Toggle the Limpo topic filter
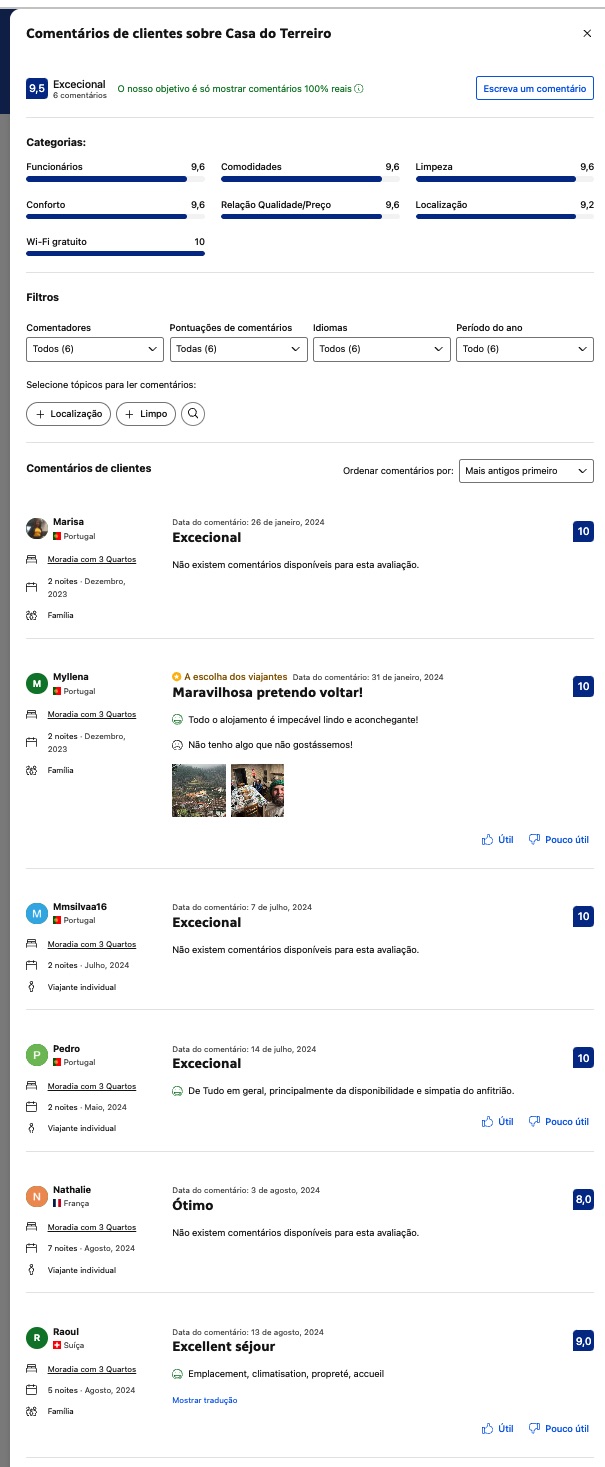 click(146, 414)
